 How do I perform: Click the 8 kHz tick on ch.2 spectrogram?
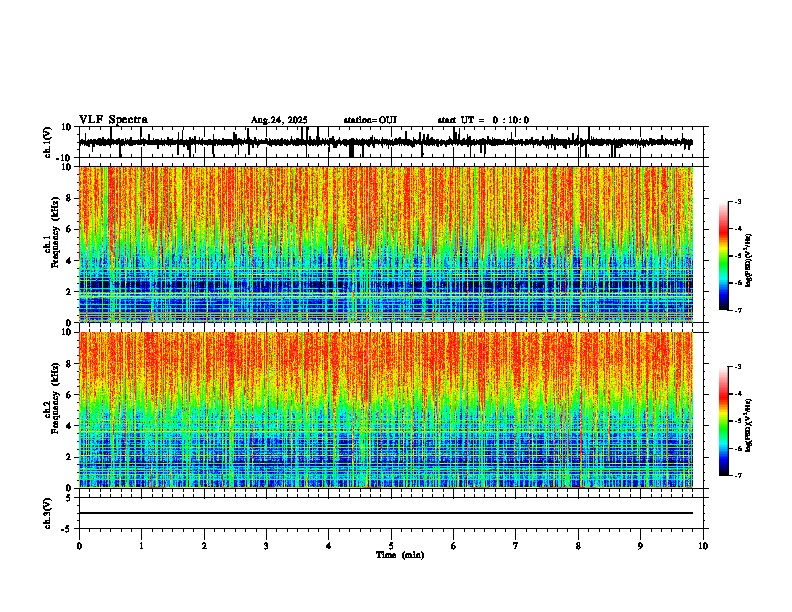point(69,364)
